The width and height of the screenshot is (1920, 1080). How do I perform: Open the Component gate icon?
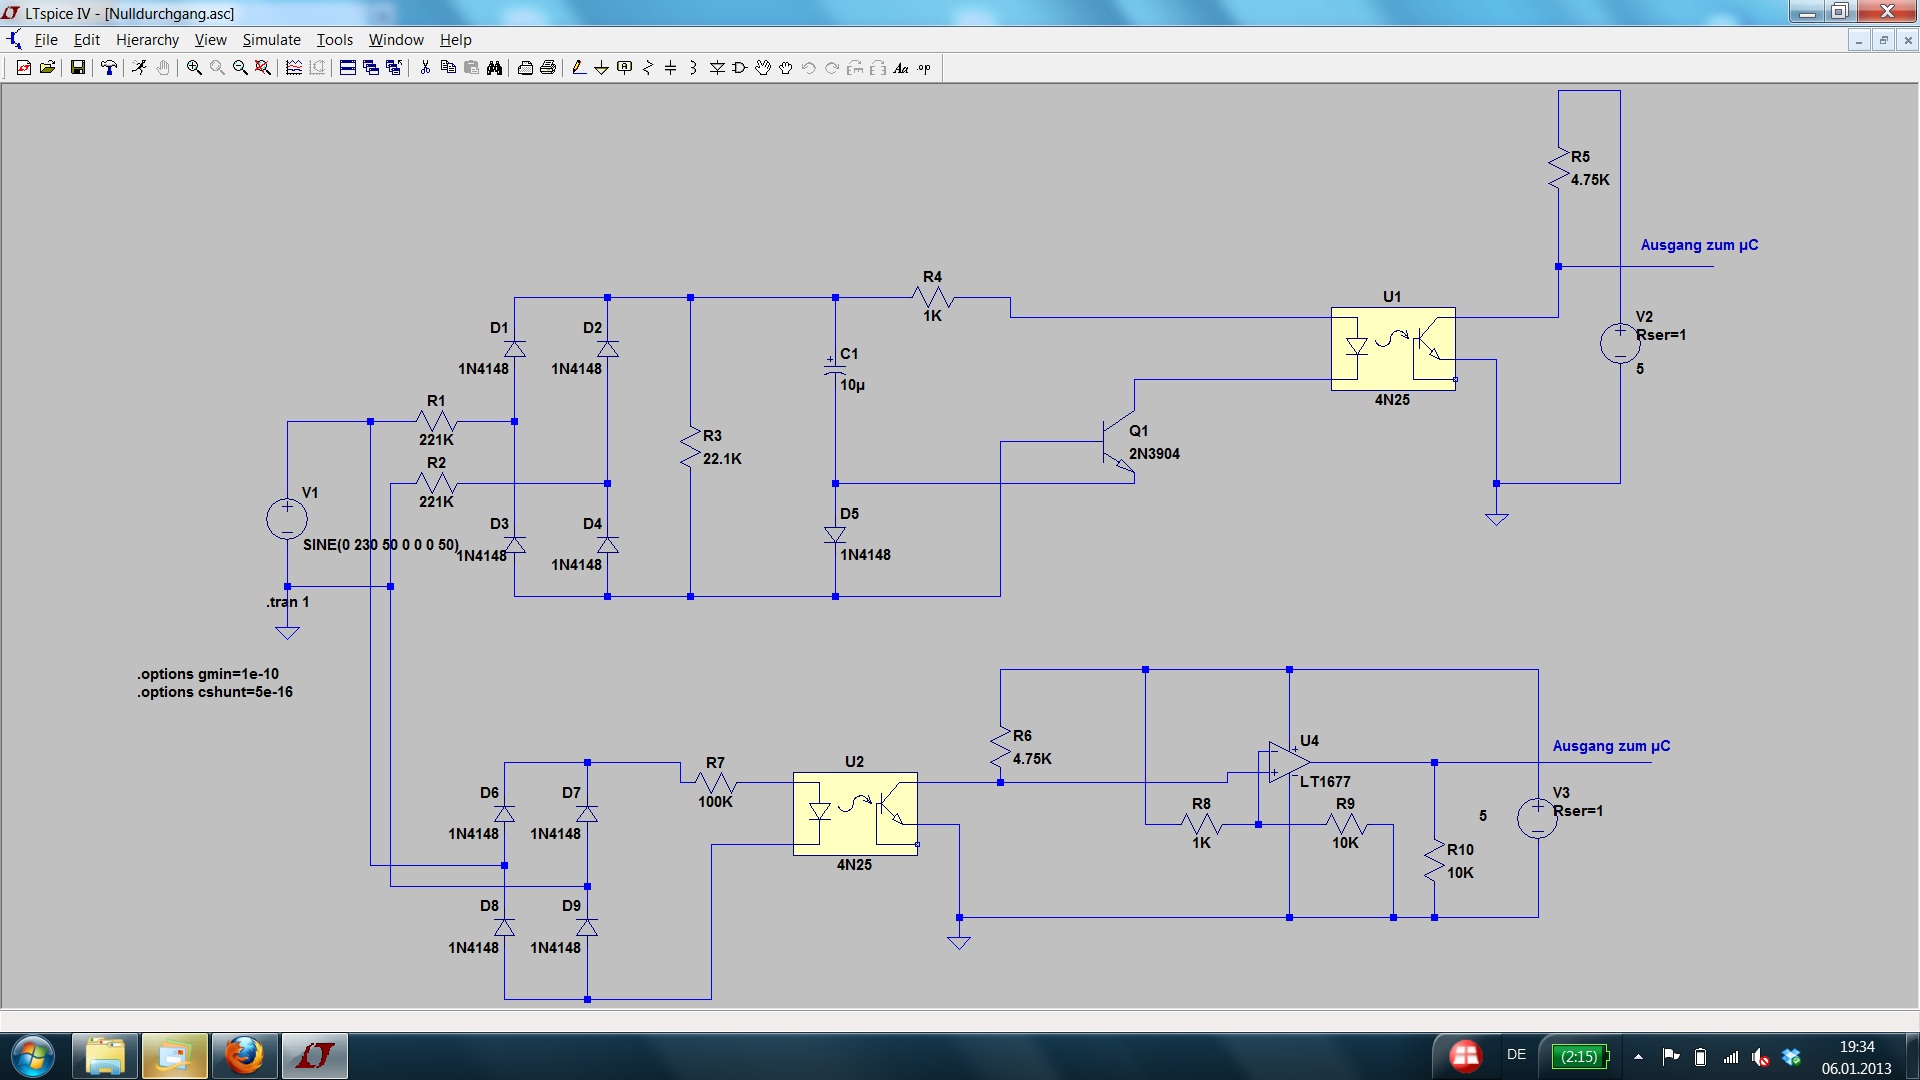740,68
